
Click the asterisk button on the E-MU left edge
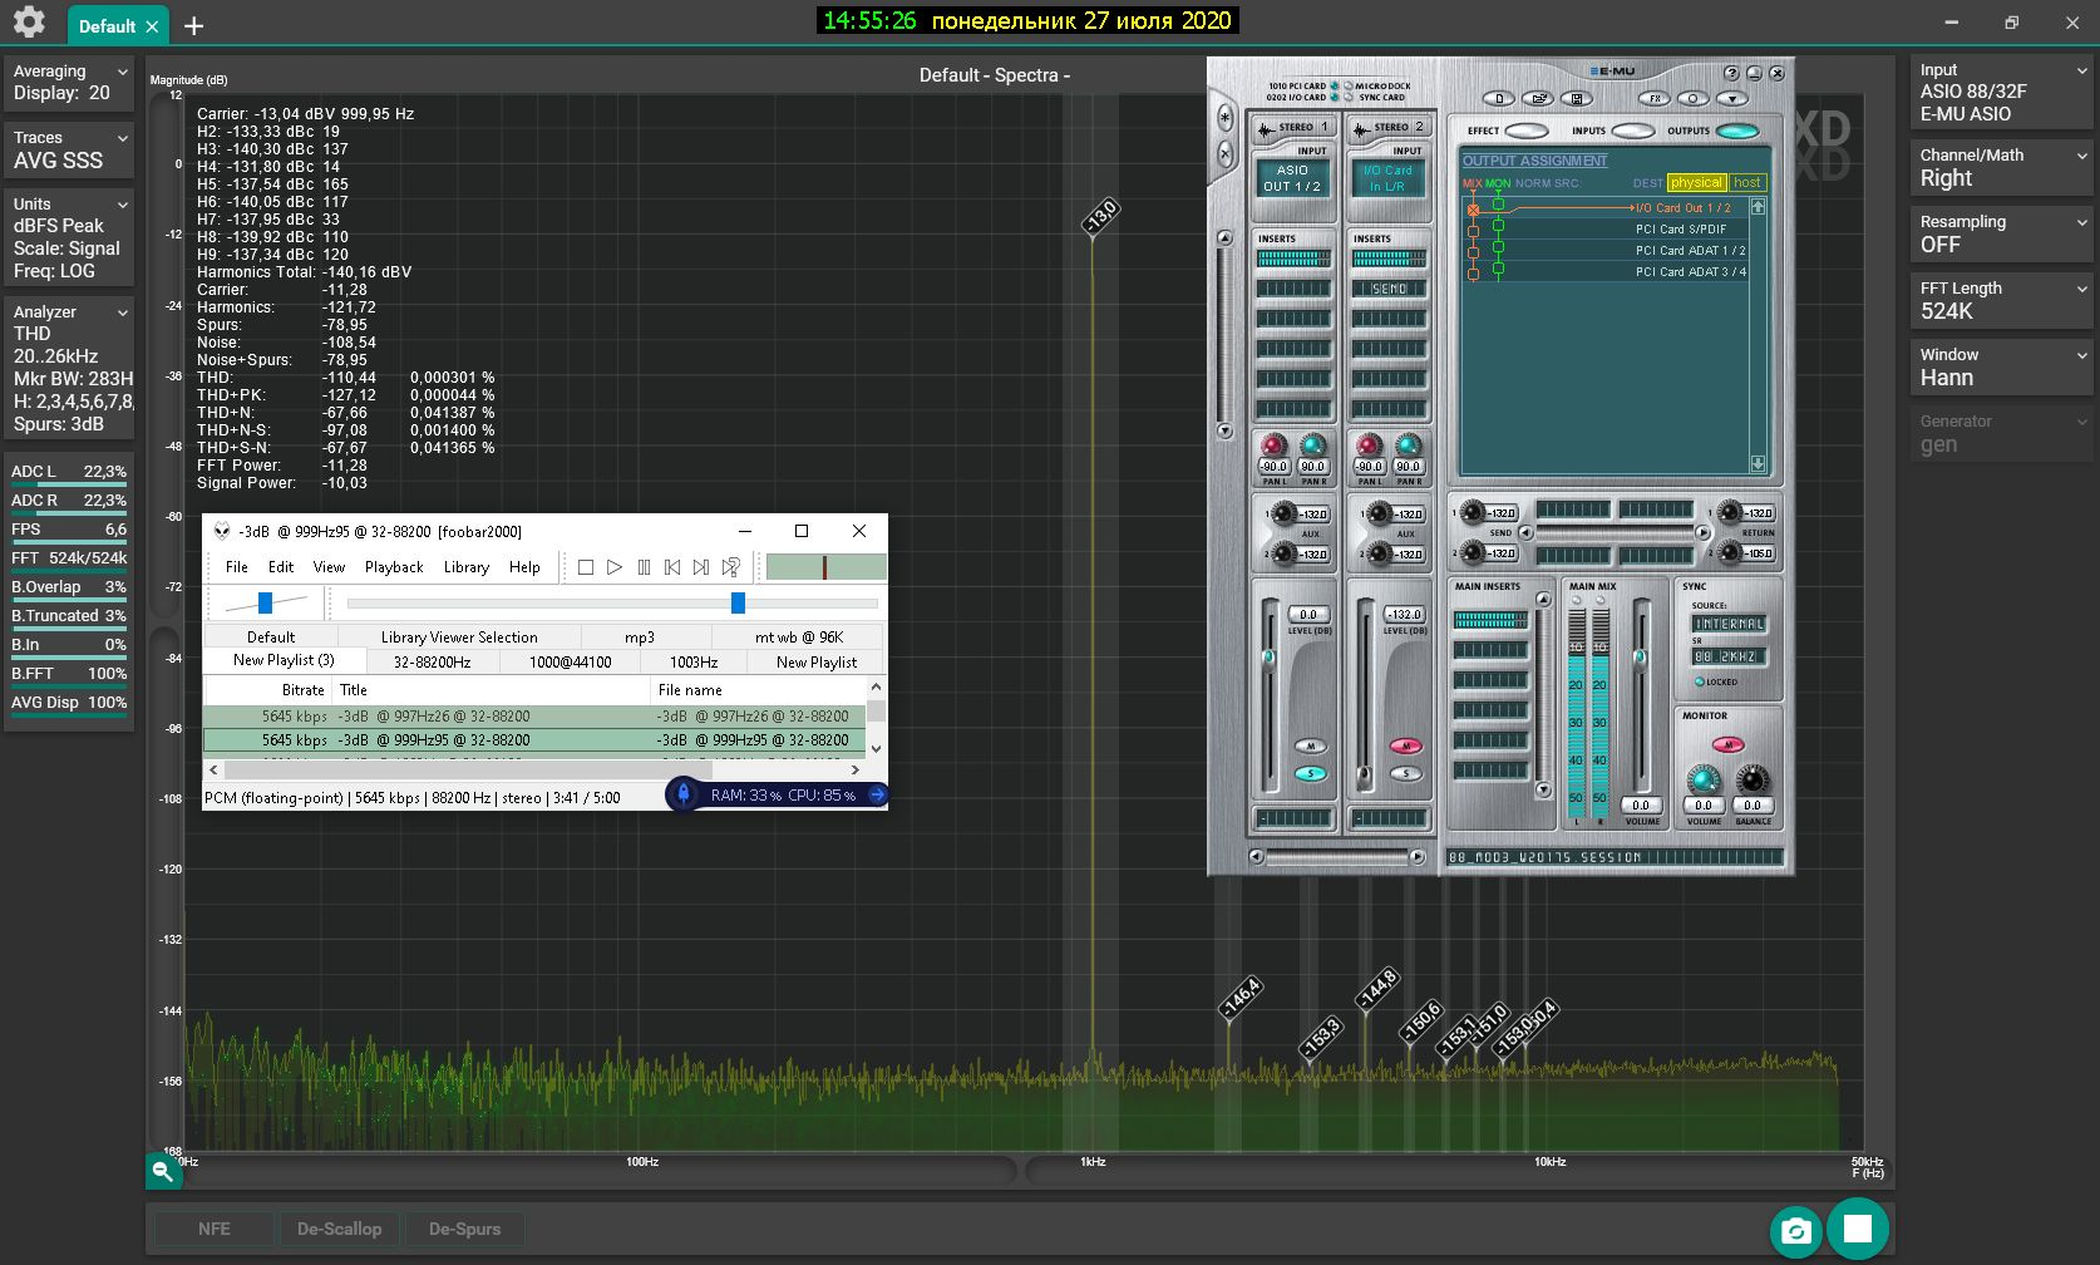(1225, 118)
